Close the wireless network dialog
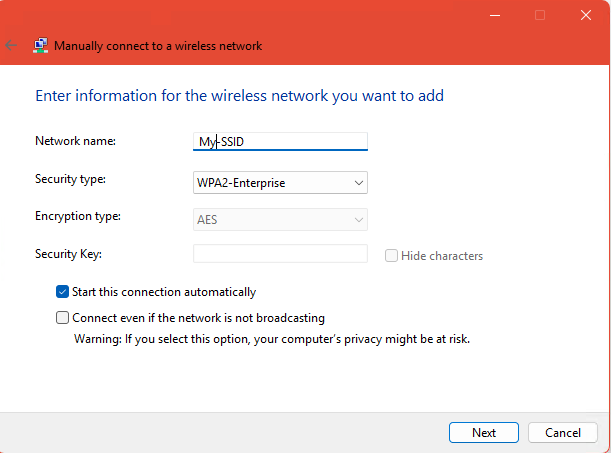This screenshot has width=611, height=453. (585, 15)
